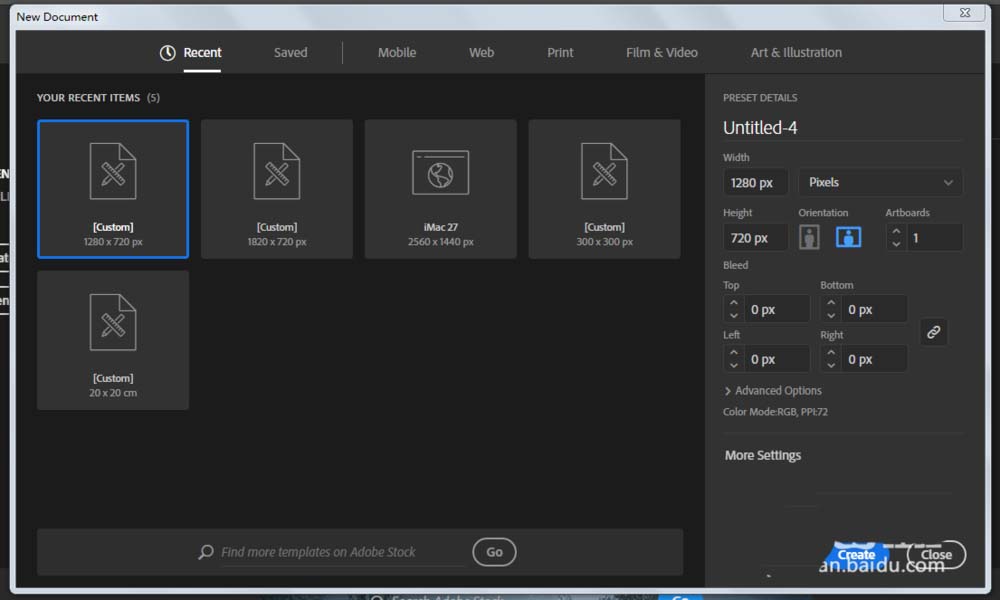
Task: Increase the Top bleed value
Action: pos(733,303)
